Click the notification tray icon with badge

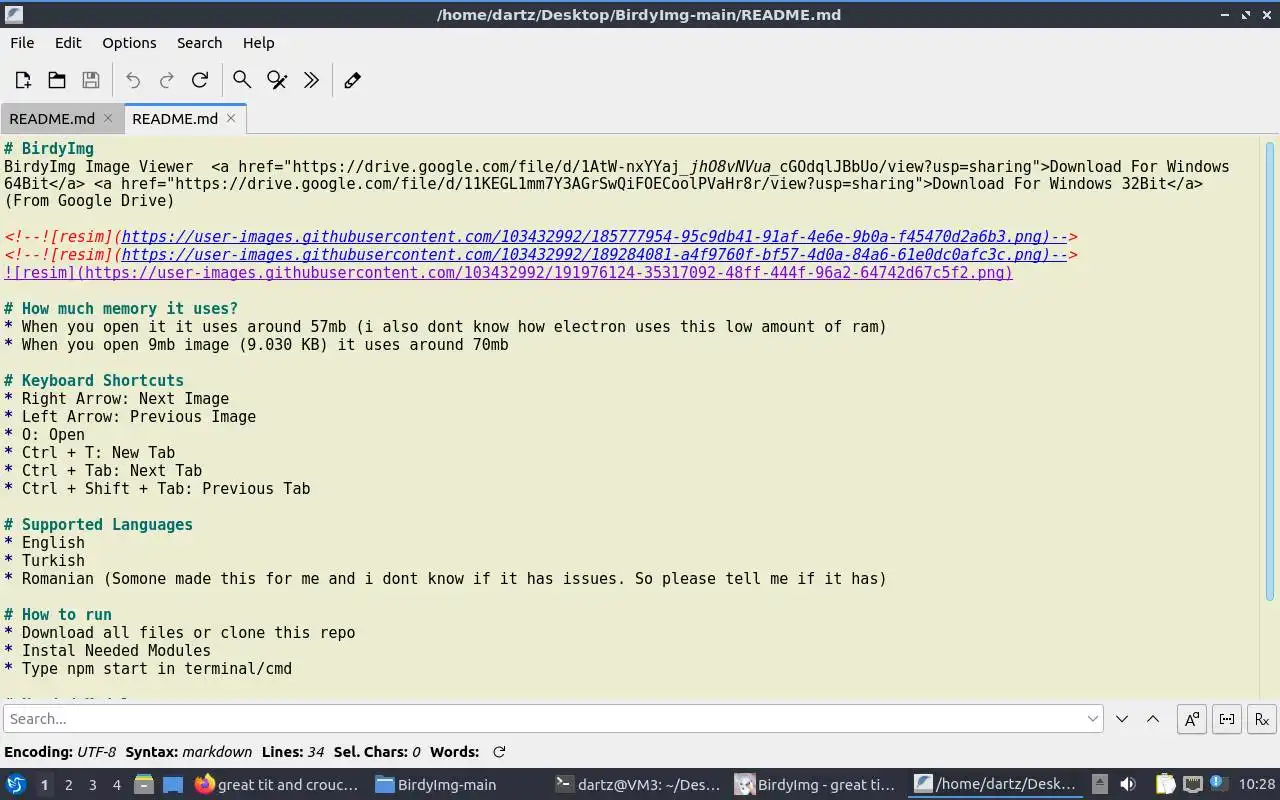pyautogui.click(x=1218, y=784)
